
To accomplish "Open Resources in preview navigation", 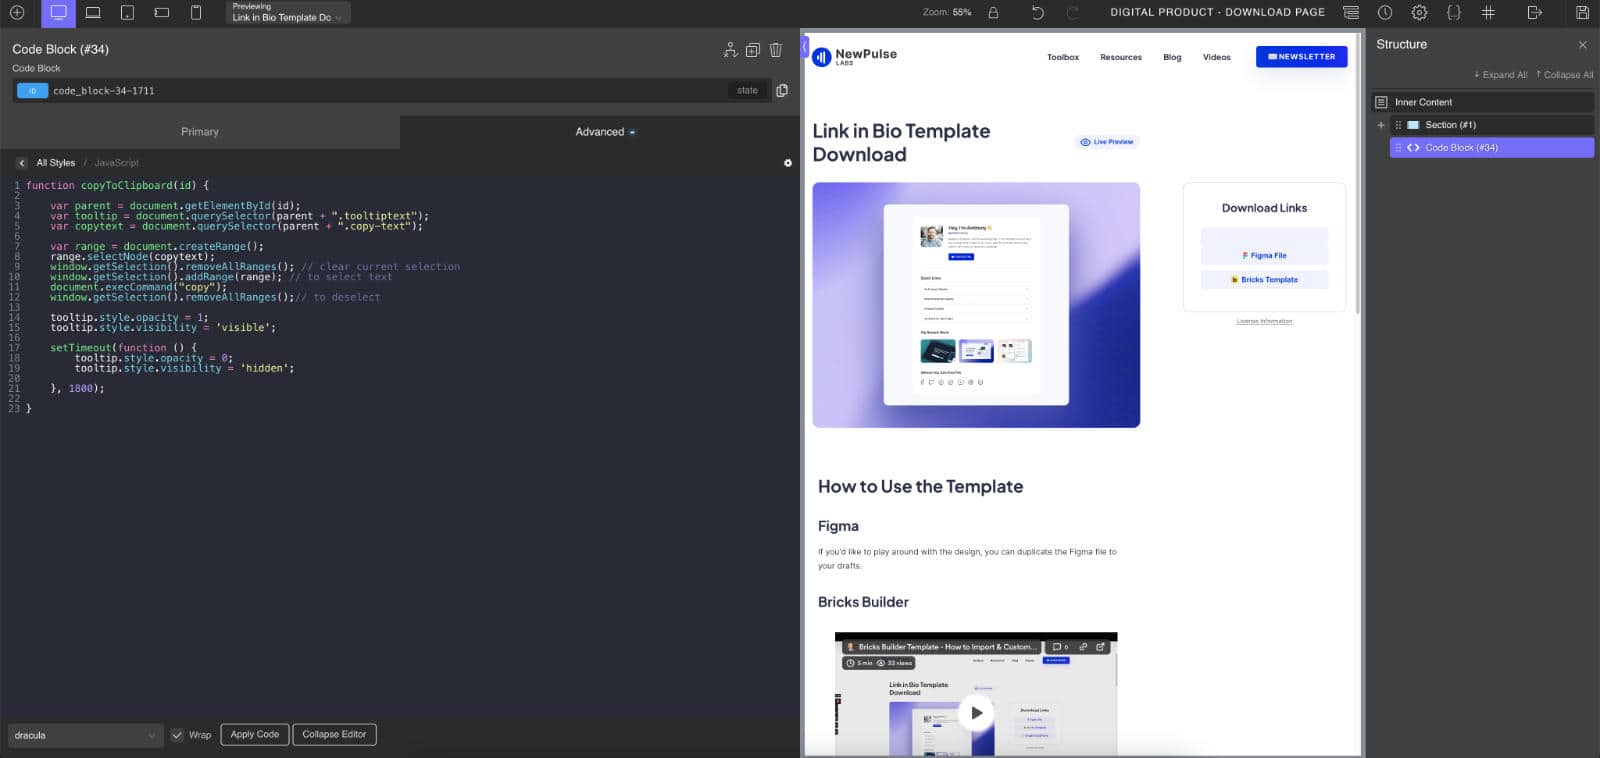I will [x=1121, y=57].
